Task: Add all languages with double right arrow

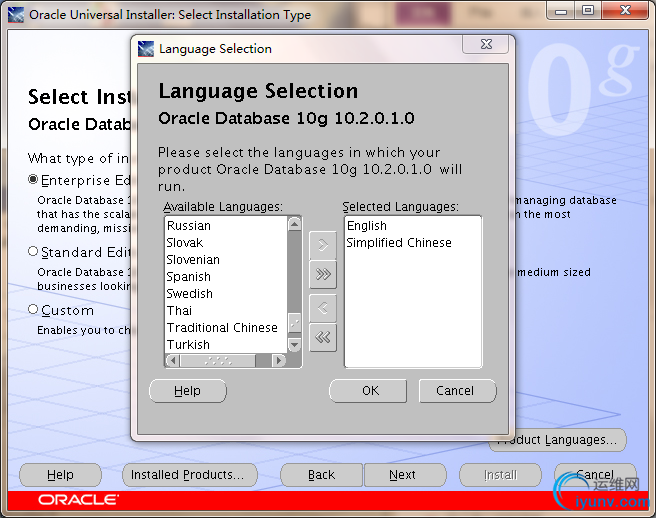Action: [323, 274]
